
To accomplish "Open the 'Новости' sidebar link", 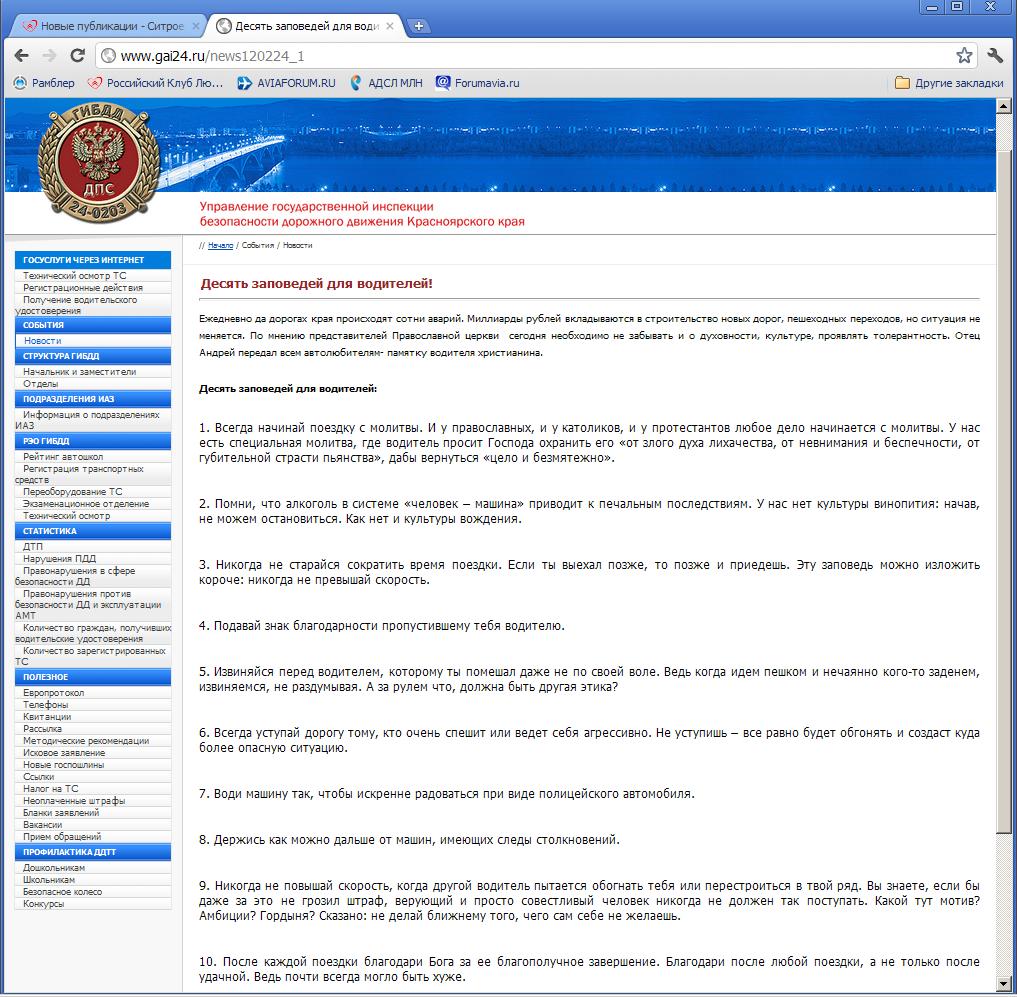I will (x=43, y=341).
